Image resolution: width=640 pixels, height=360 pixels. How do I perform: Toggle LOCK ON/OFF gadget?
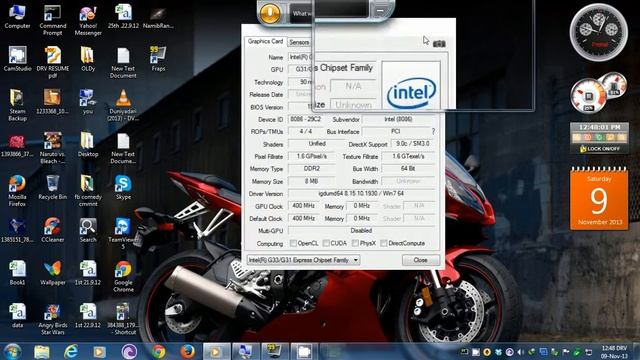click(x=599, y=149)
